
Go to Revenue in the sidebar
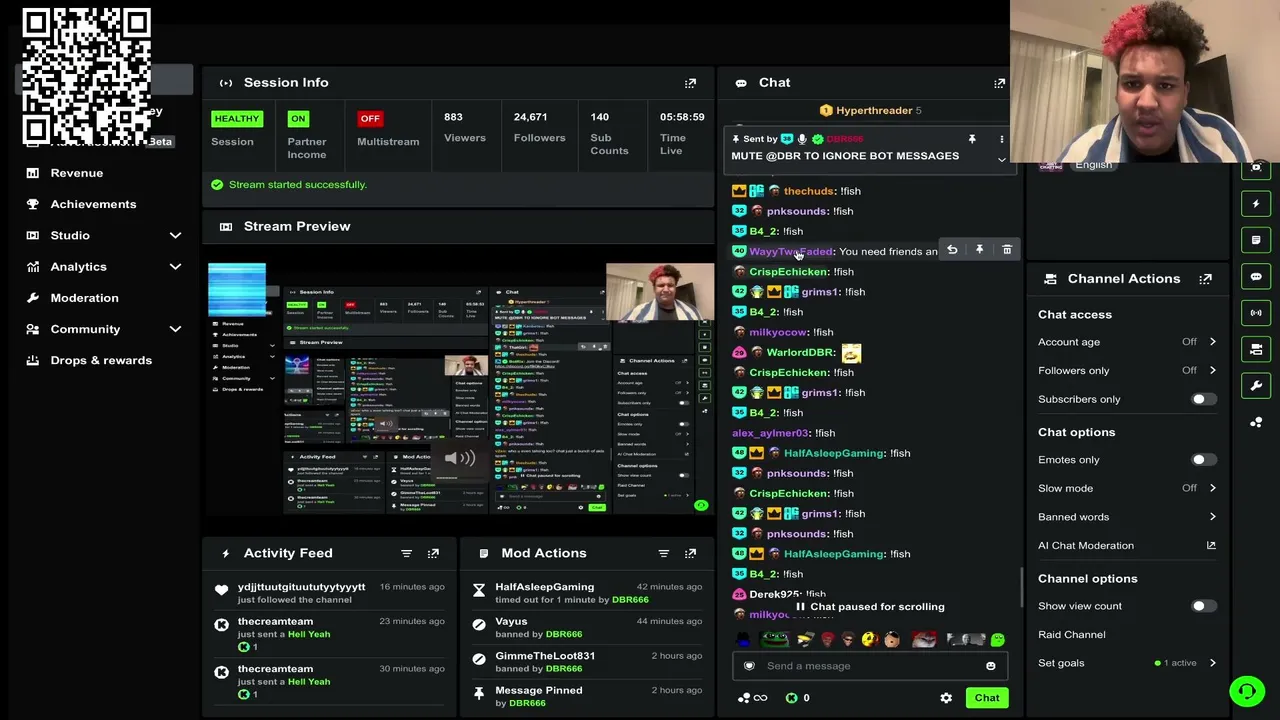click(x=77, y=173)
